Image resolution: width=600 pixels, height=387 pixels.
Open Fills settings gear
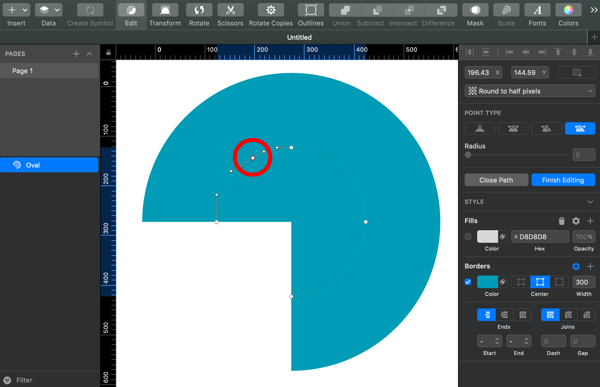(x=576, y=221)
